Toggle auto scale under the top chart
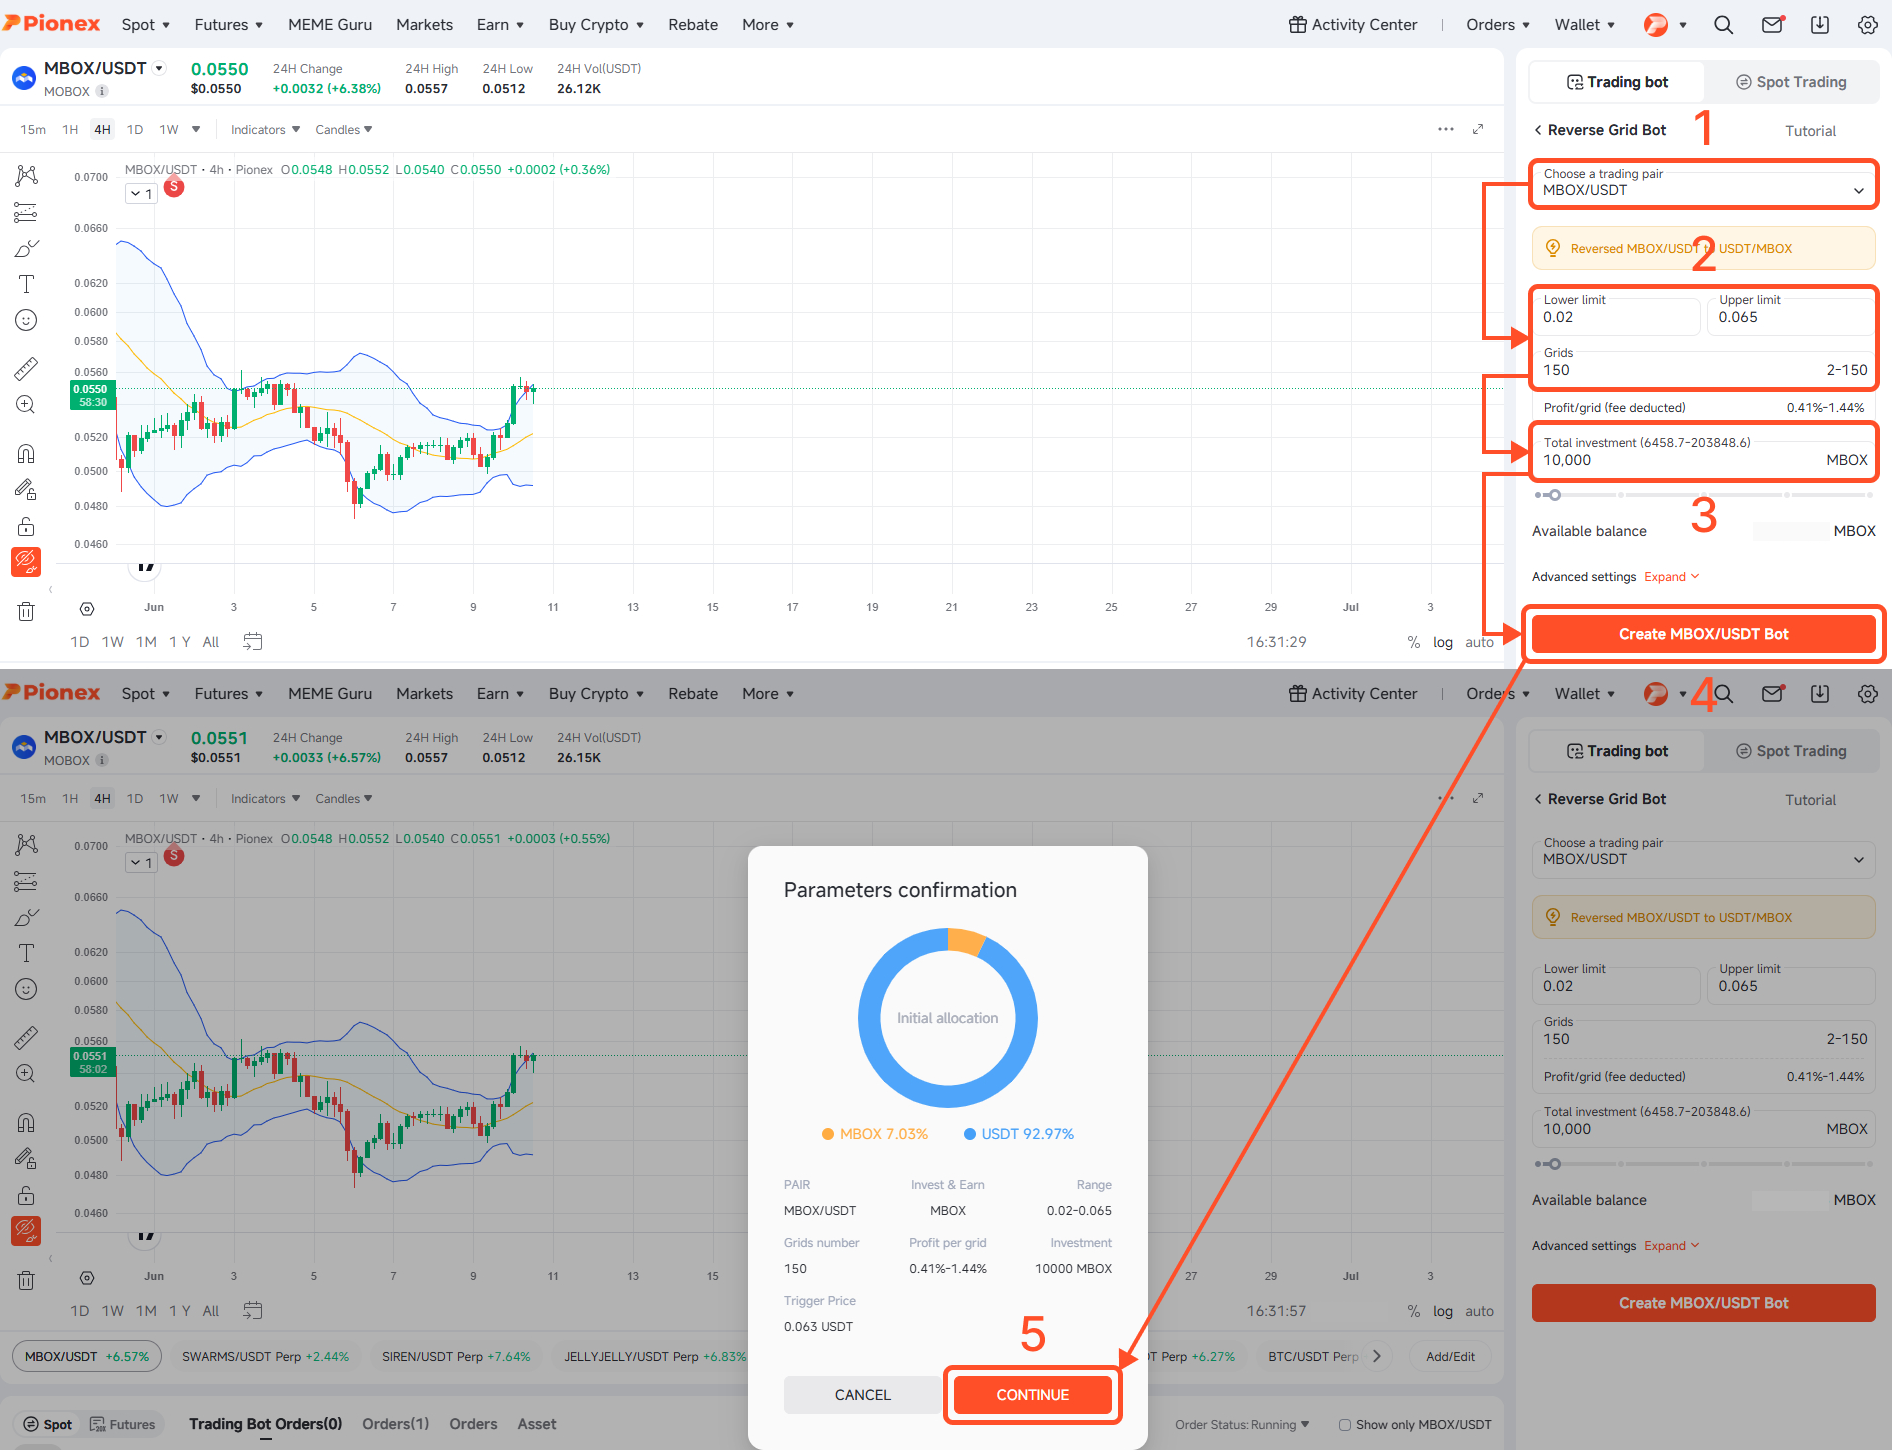Viewport: 1892px width, 1450px height. 1480,642
